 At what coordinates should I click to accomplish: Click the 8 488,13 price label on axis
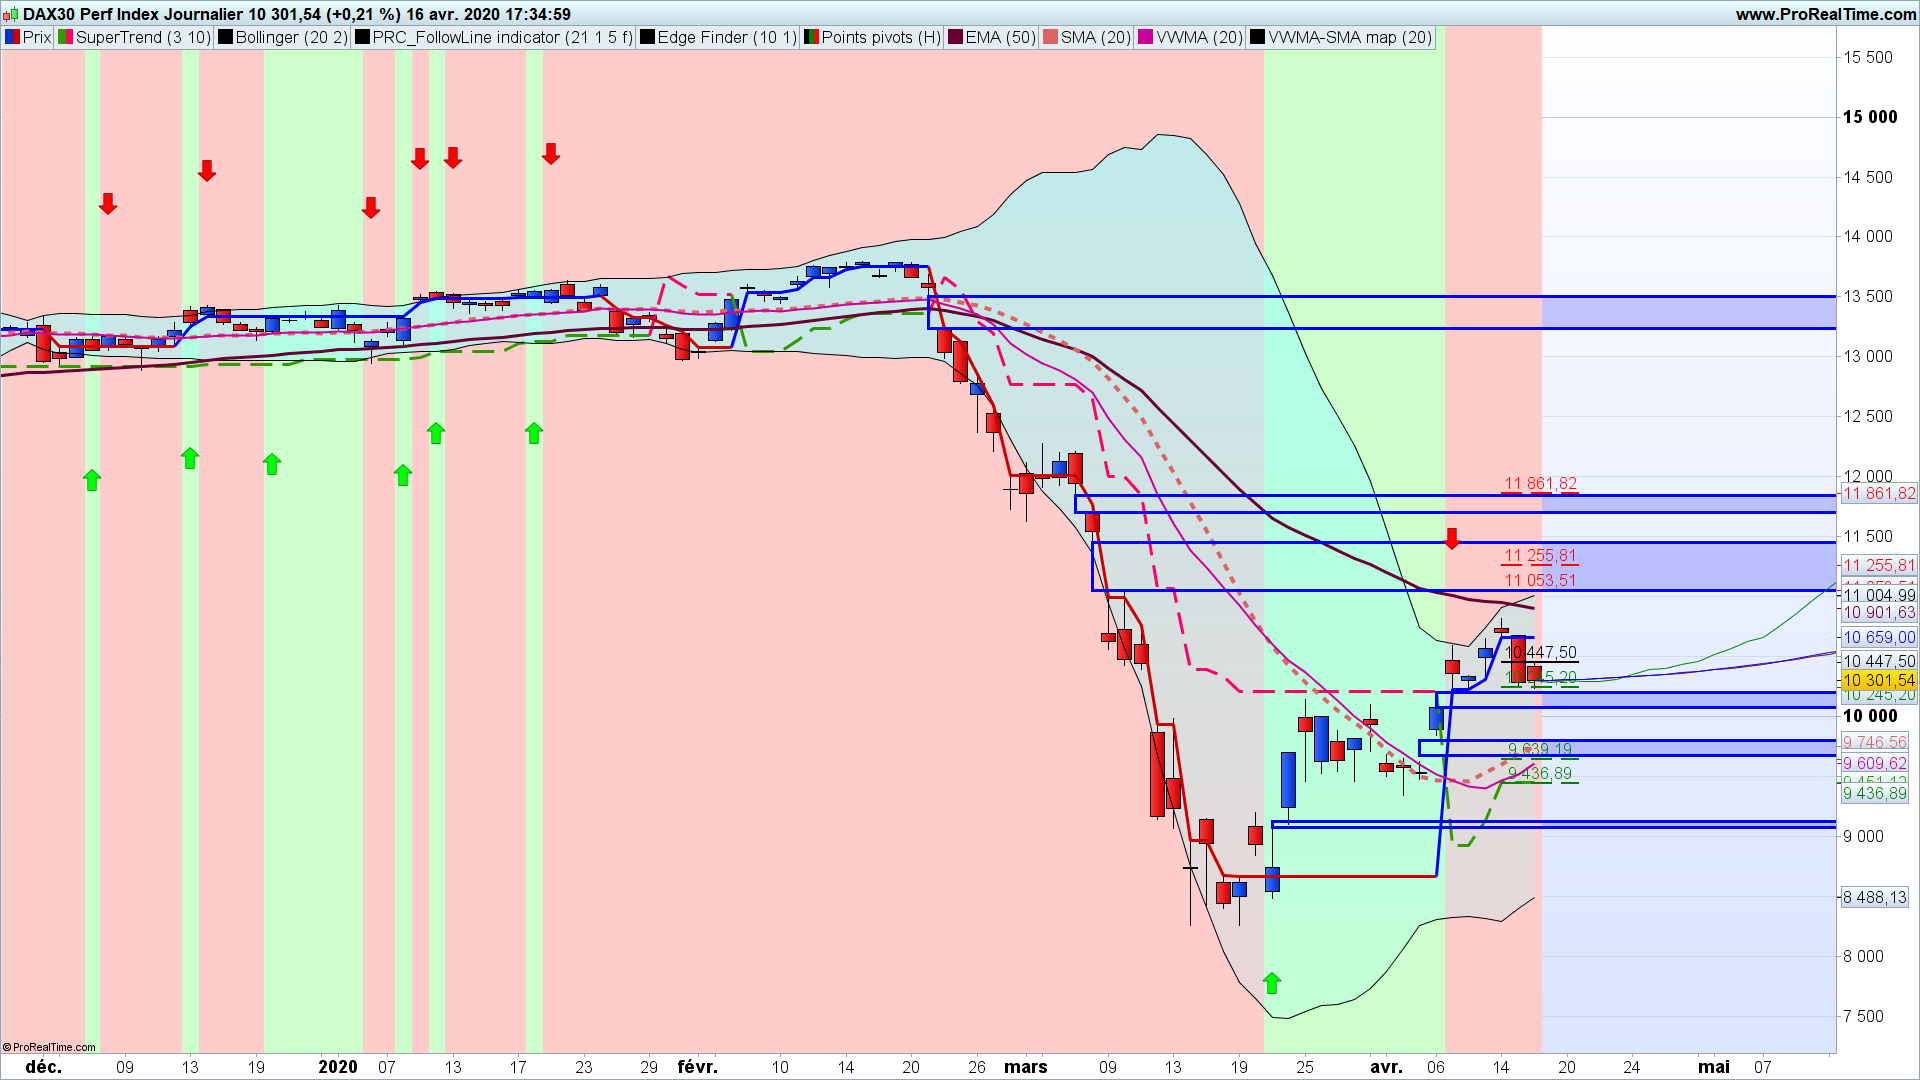pos(1874,897)
